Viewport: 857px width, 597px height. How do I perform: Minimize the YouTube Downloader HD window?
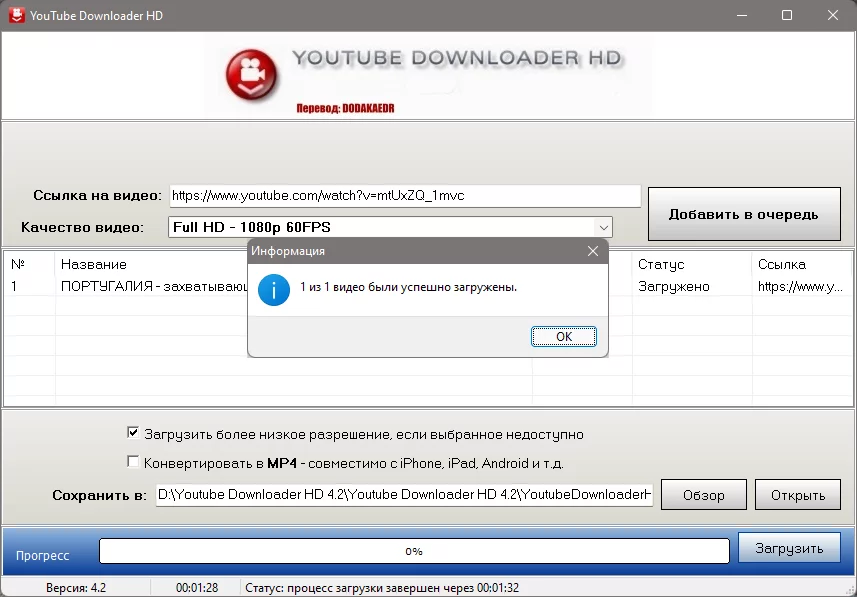tap(741, 15)
